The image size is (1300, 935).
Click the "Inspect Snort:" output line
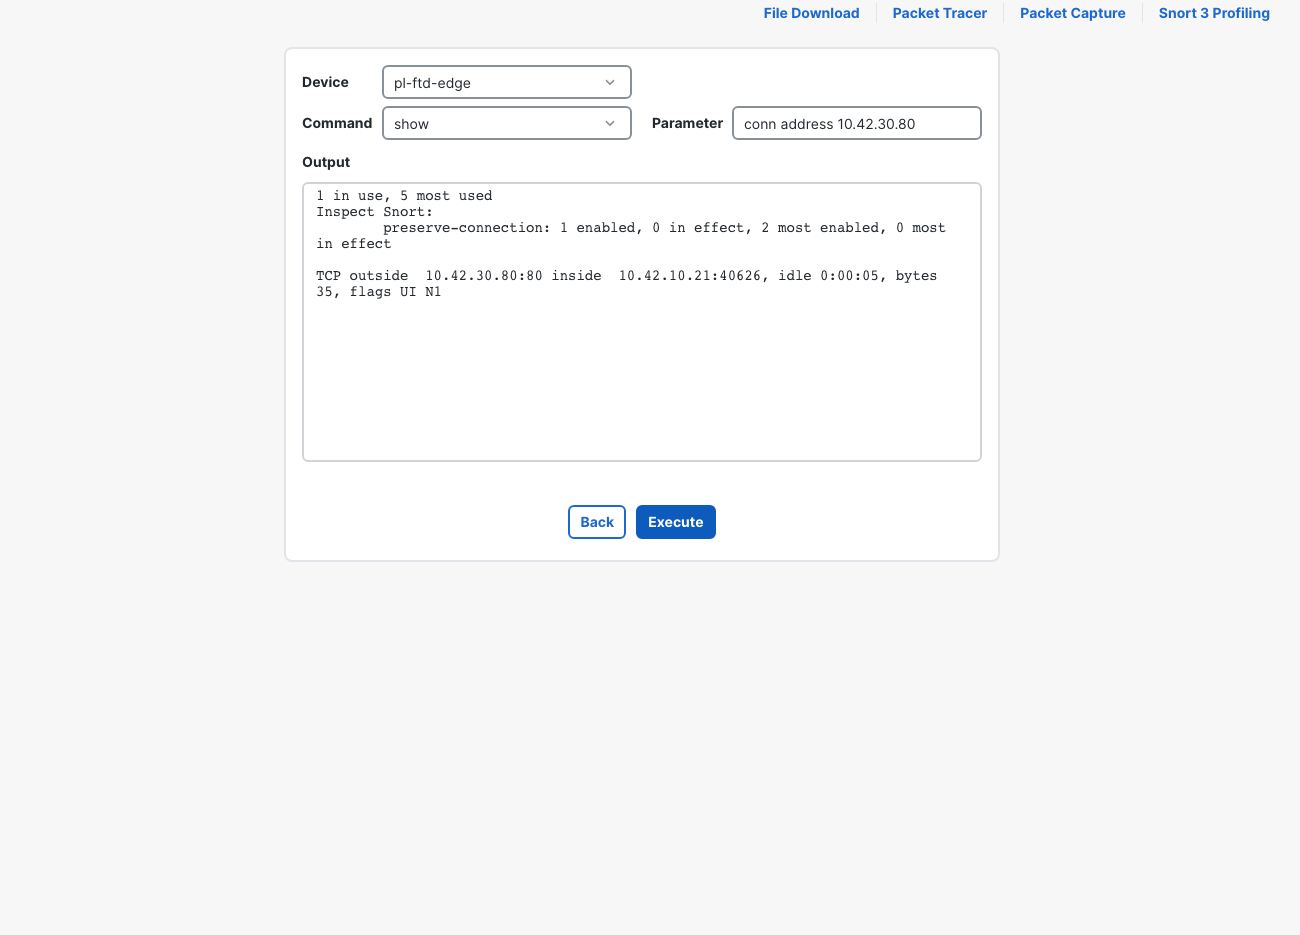[375, 212]
